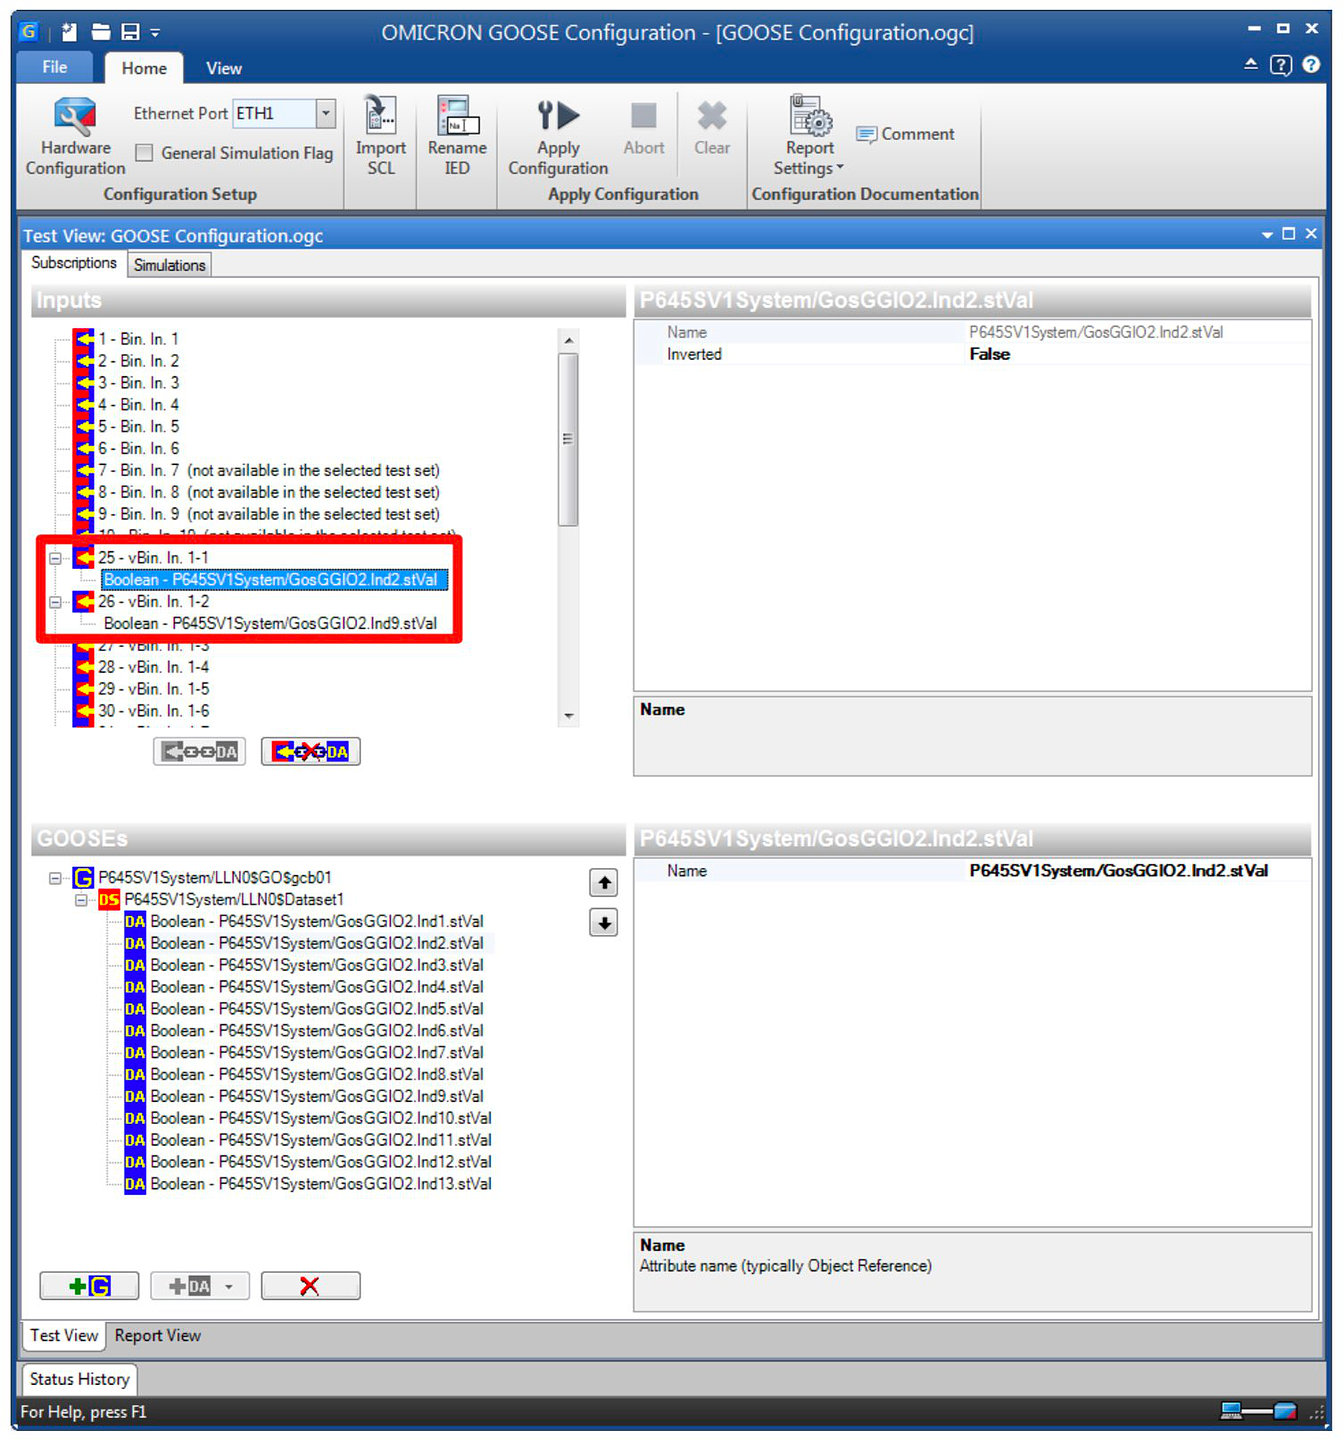Select 28 - vBin. In. 1-4 input
This screenshot has width=1344, height=1440.
tap(153, 667)
